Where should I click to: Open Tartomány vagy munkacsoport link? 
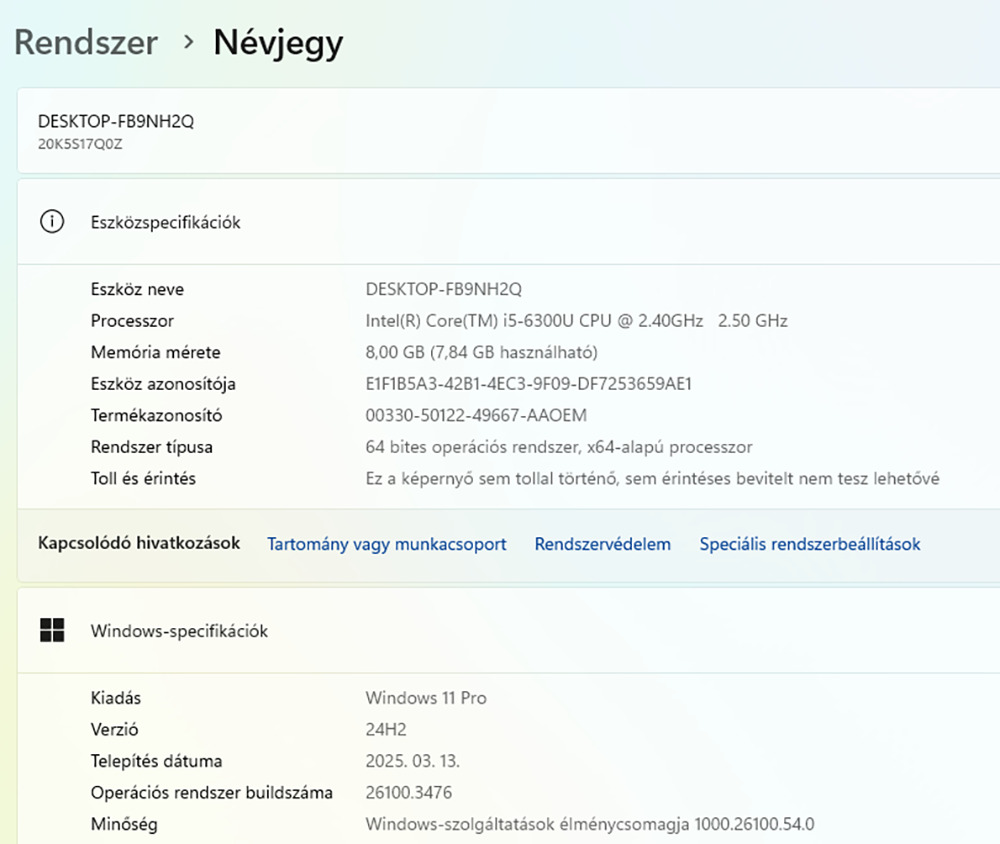pos(386,544)
